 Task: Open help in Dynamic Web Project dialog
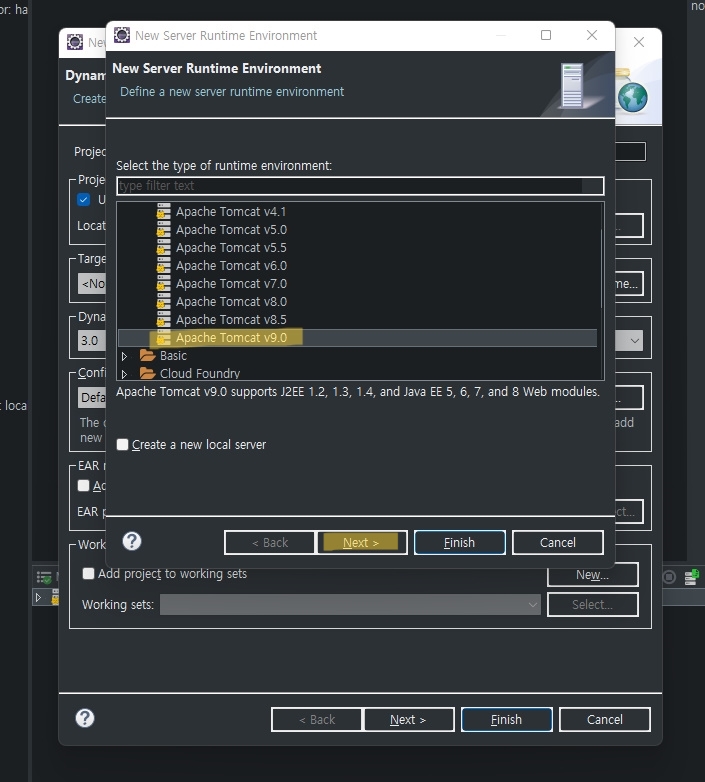point(85,718)
